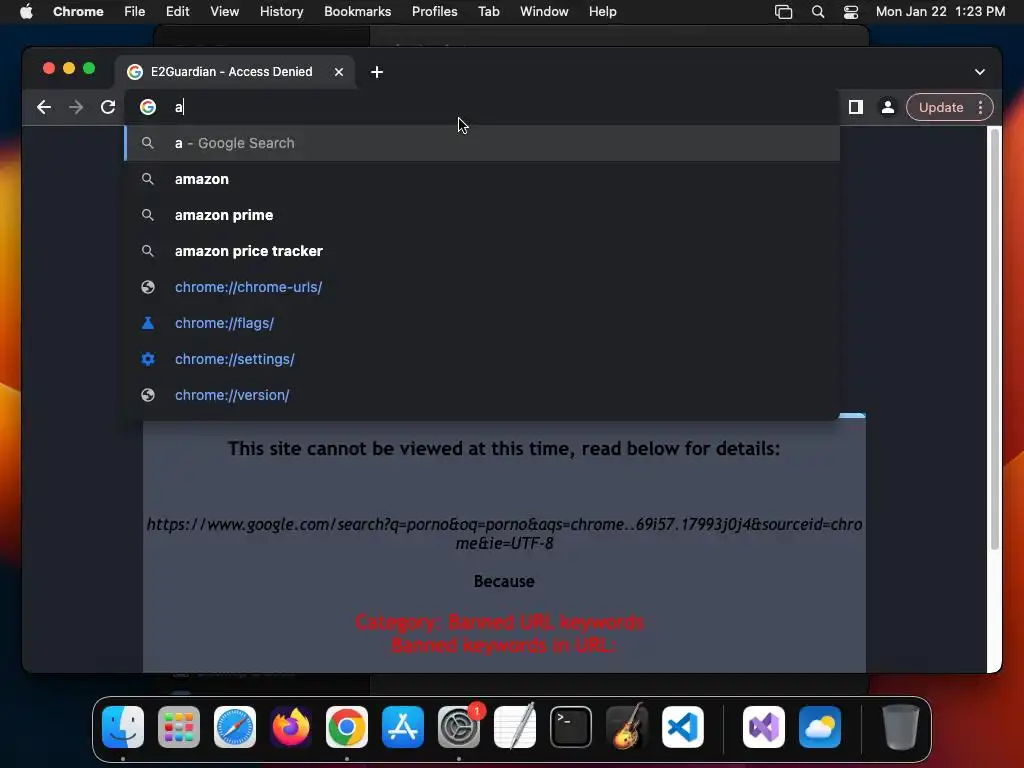Viewport: 1024px width, 768px height.
Task: Open the chrome://chrome-urls/ suggestion
Action: pos(482,287)
